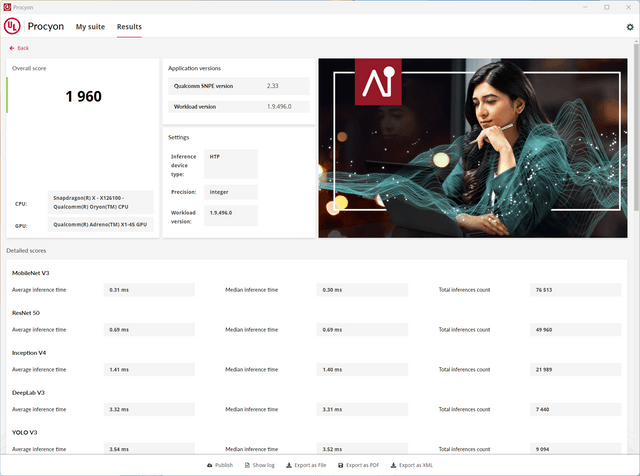The height and width of the screenshot is (476, 640).
Task: Click DeepLab V3 total inferences 7 440
Action: [576, 409]
